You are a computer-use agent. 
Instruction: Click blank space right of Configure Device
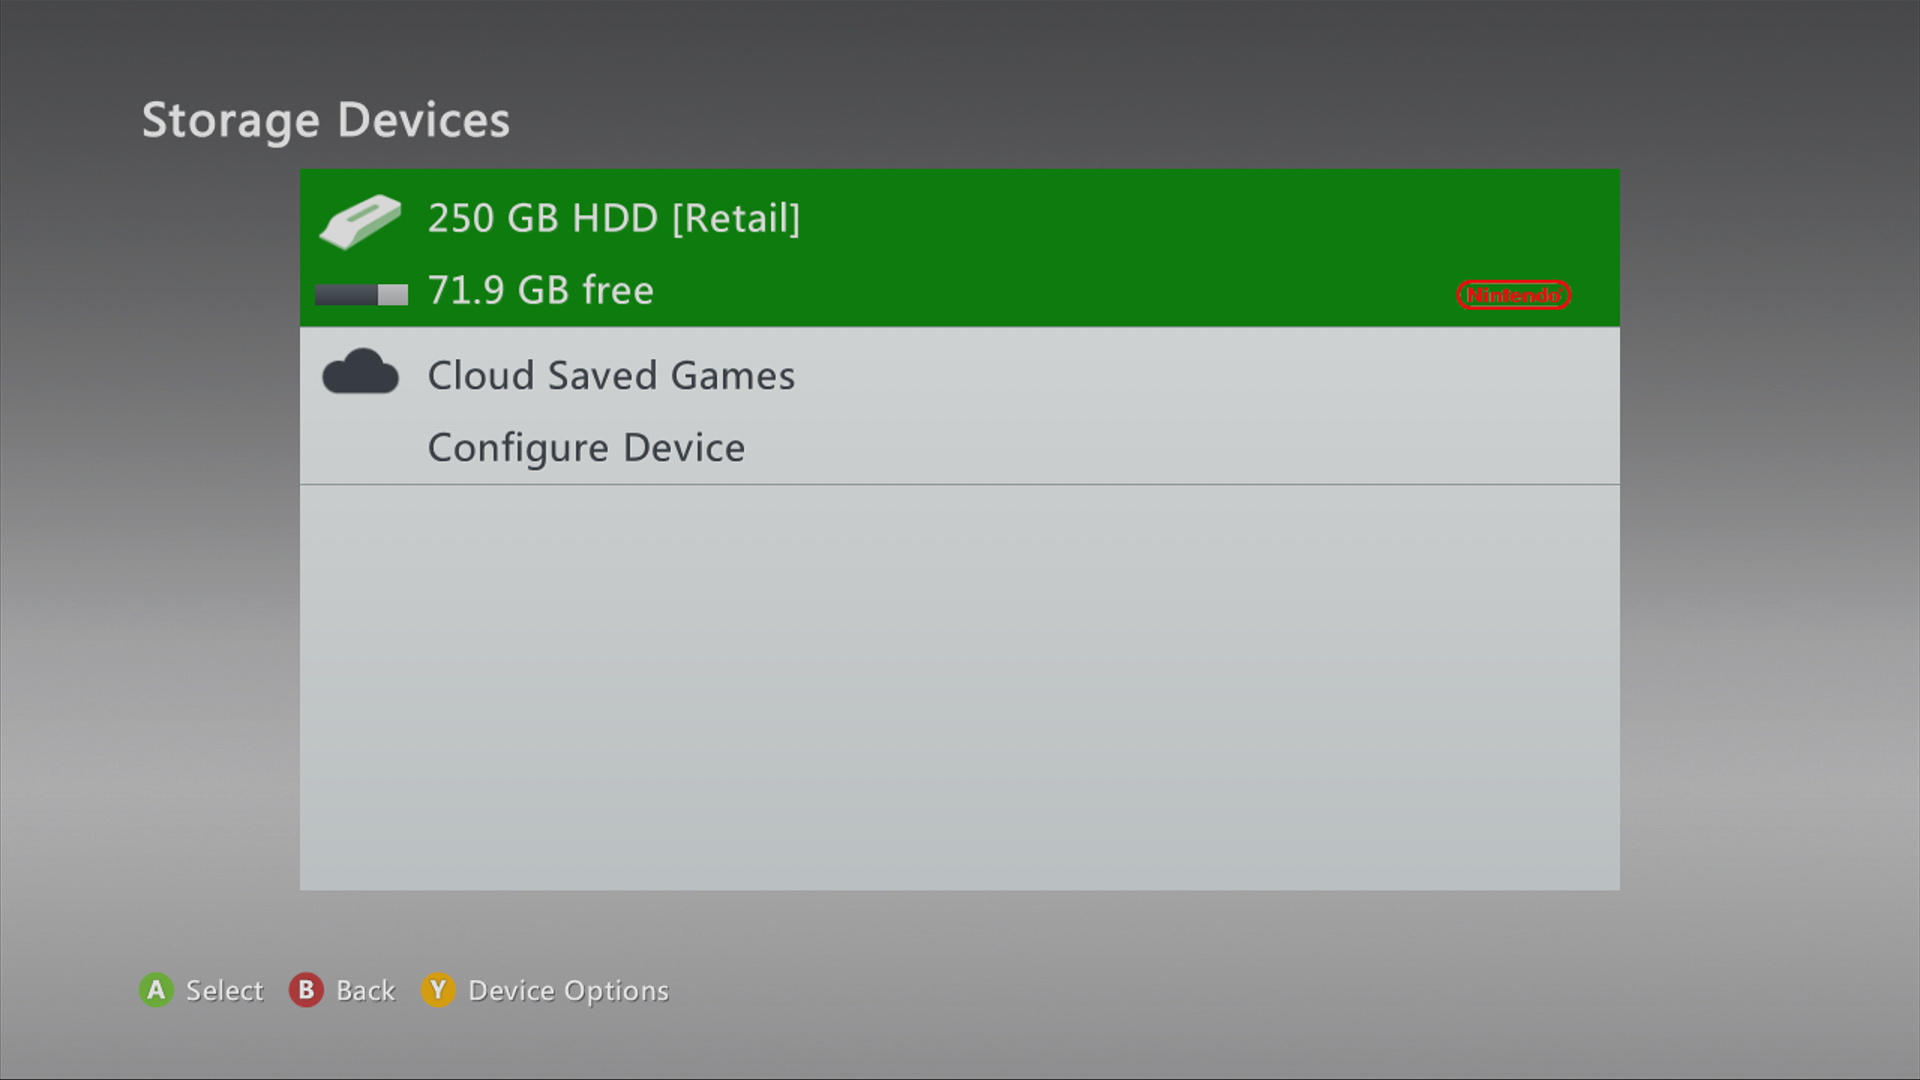(x=1180, y=448)
